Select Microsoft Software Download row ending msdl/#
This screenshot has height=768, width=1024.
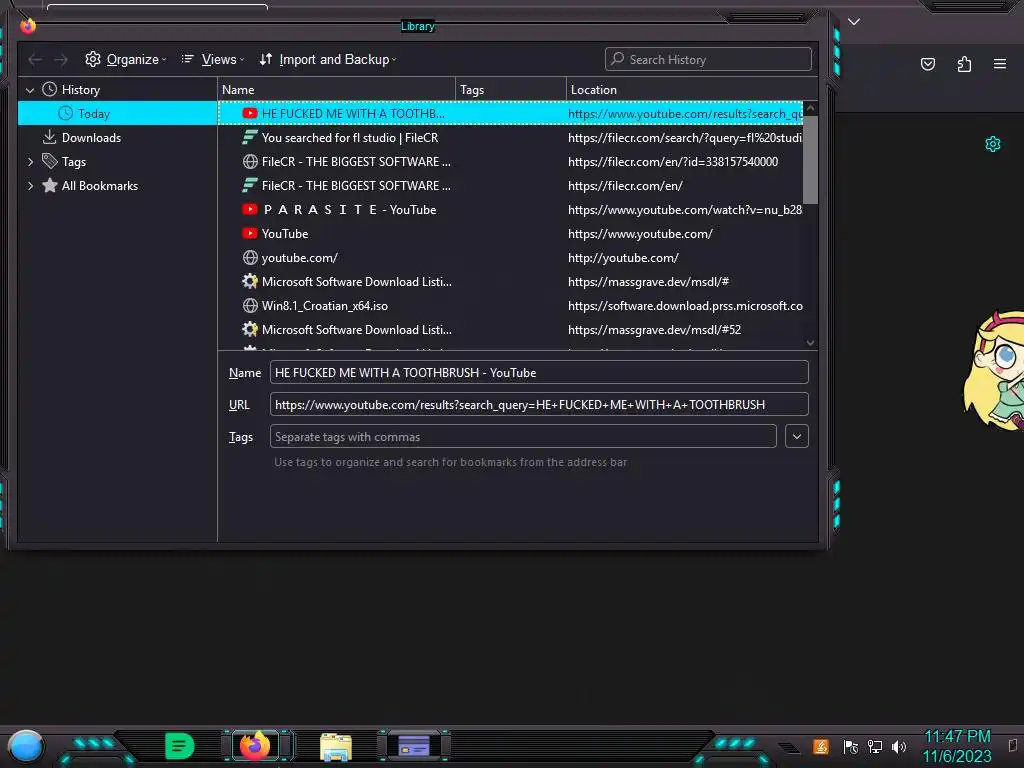[511, 281]
